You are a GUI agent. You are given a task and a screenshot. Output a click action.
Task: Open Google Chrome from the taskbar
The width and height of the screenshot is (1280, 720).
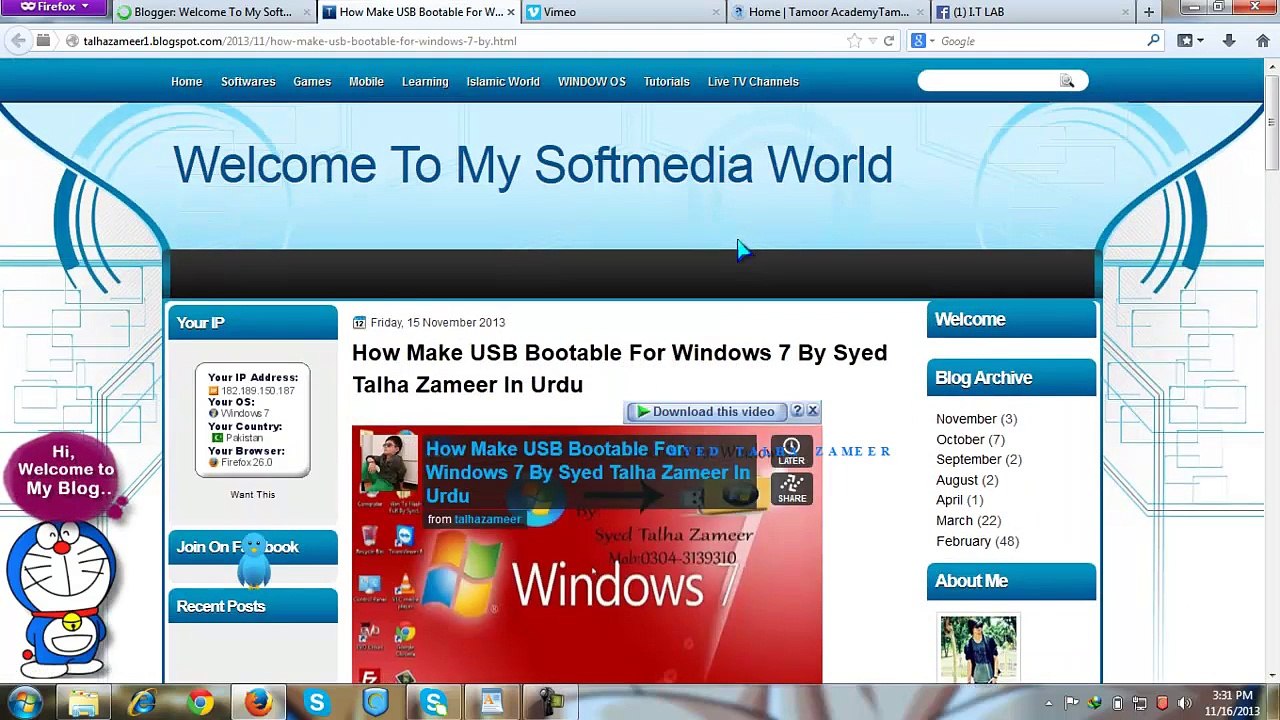200,703
